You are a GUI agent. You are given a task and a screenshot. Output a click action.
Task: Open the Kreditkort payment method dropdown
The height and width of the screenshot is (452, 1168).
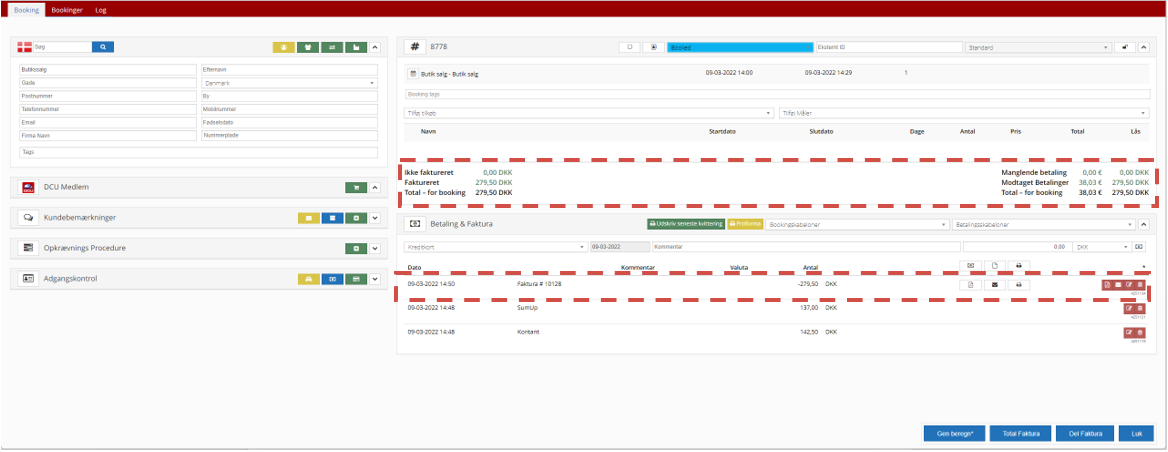click(x=495, y=246)
